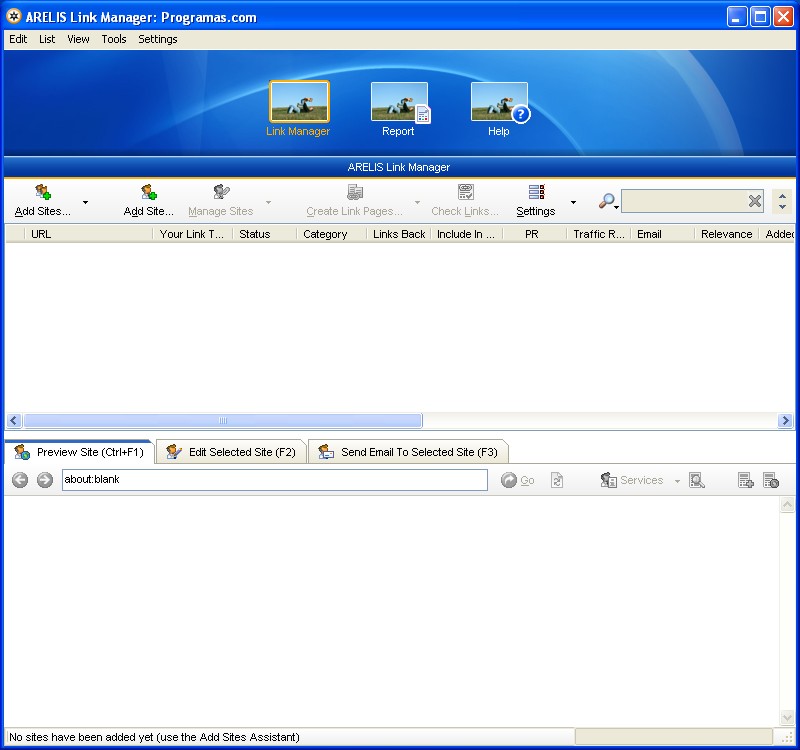Click the refresh page icon next to Go
Viewport: 800px width, 750px height.
click(557, 480)
